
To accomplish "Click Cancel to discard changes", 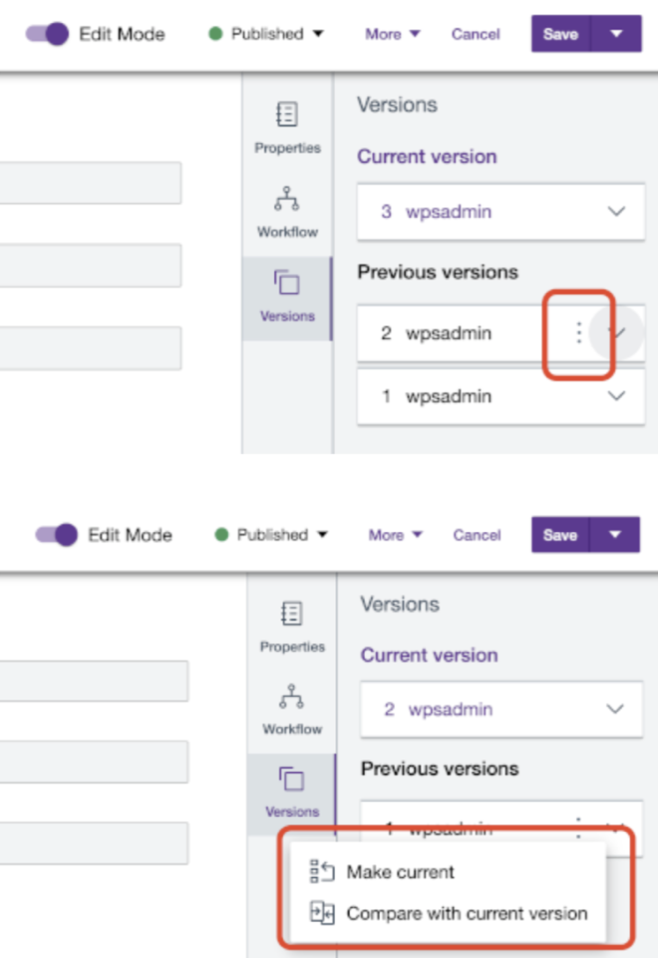I will [x=475, y=33].
